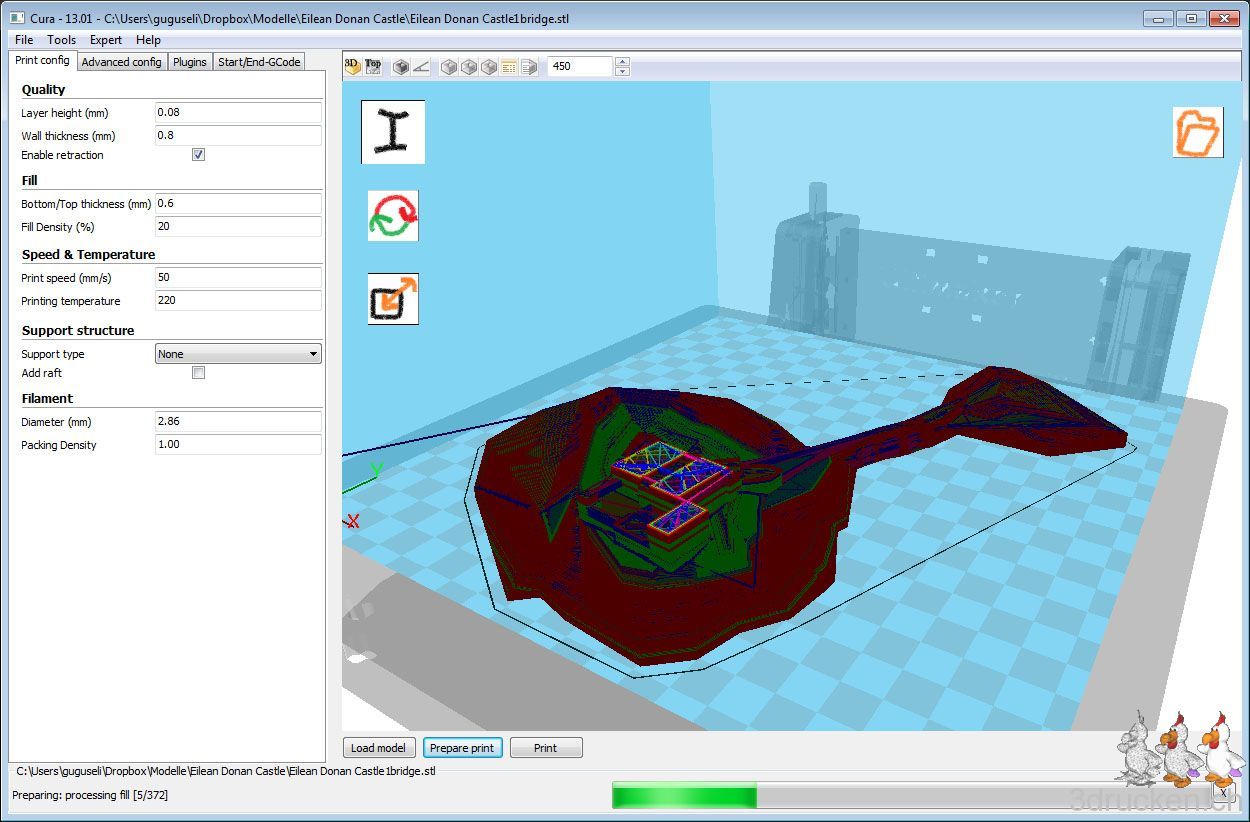Click the file path text above status bar
This screenshot has width=1250, height=822.
pyautogui.click(x=226, y=771)
